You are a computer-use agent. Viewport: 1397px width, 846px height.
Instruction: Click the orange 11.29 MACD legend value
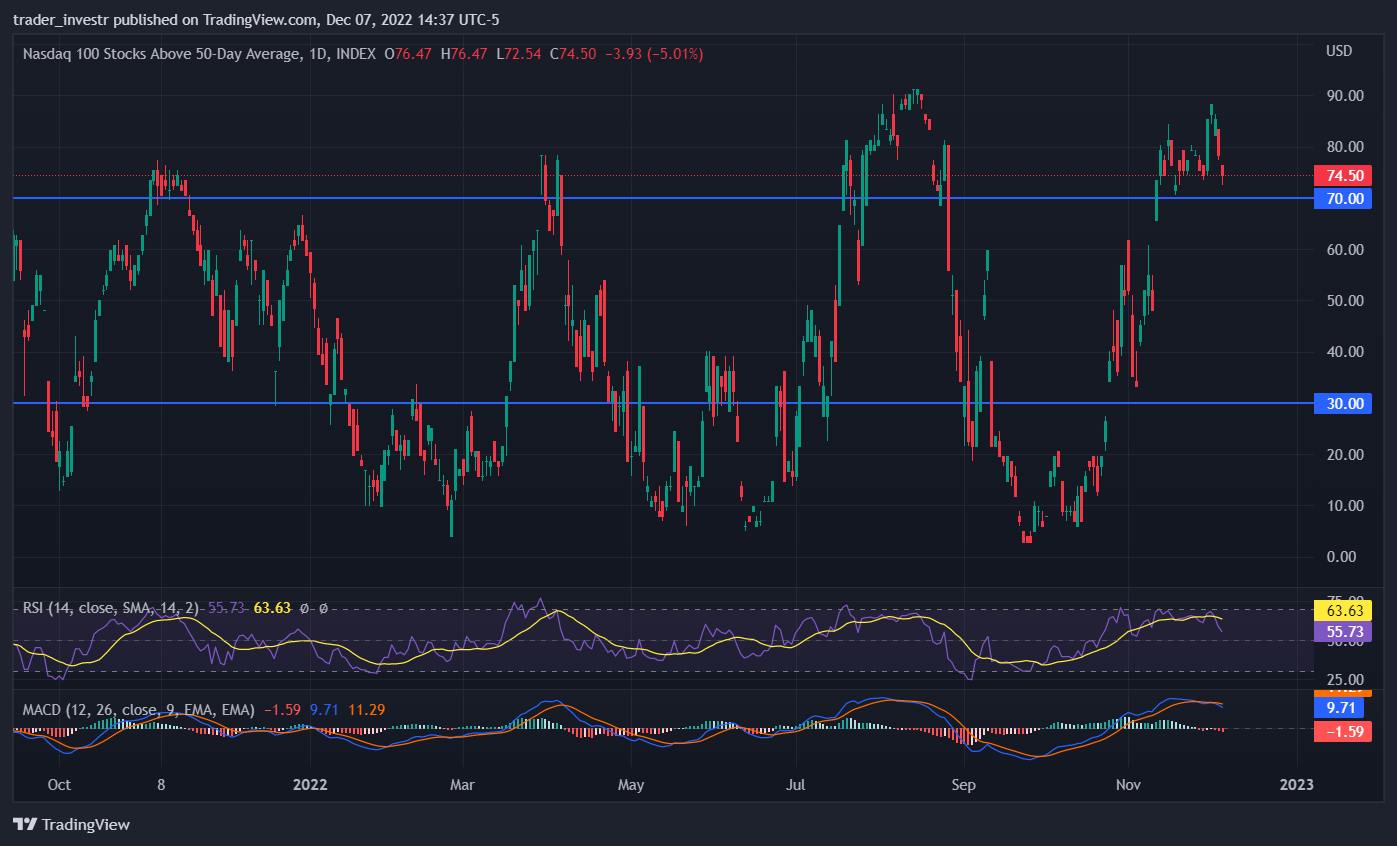366,710
